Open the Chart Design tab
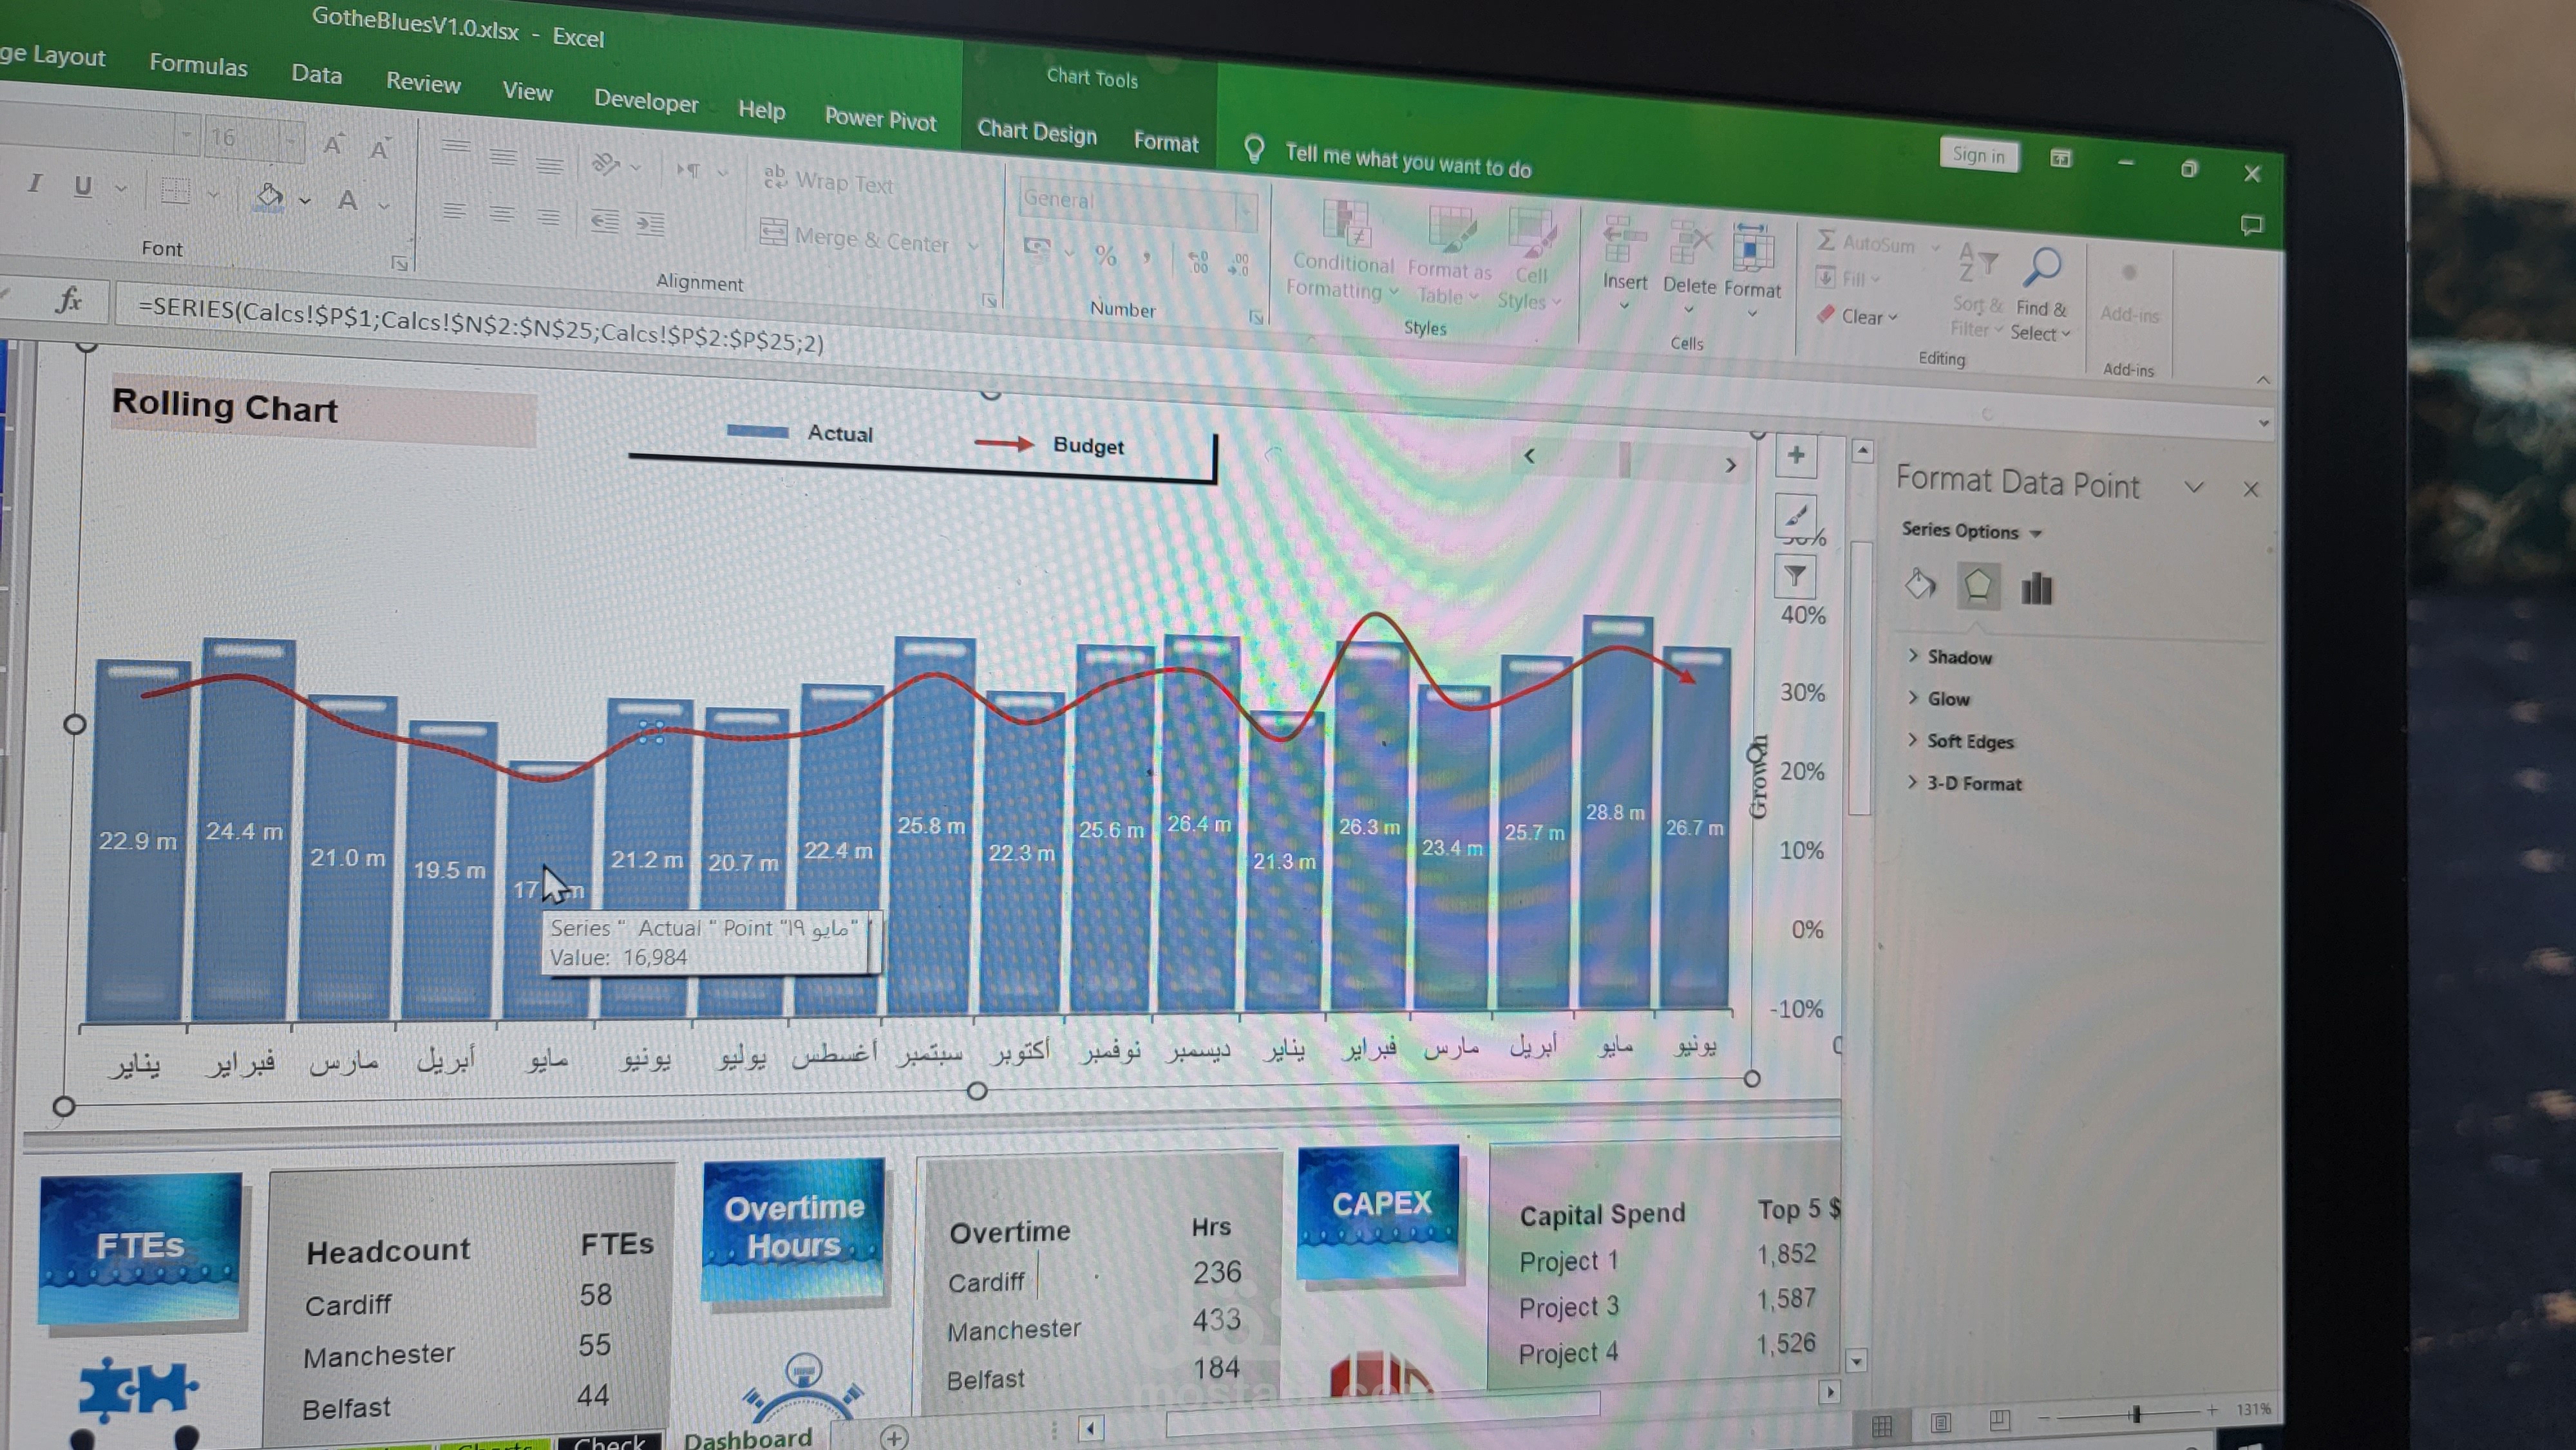The image size is (2576, 1450). point(1037,131)
